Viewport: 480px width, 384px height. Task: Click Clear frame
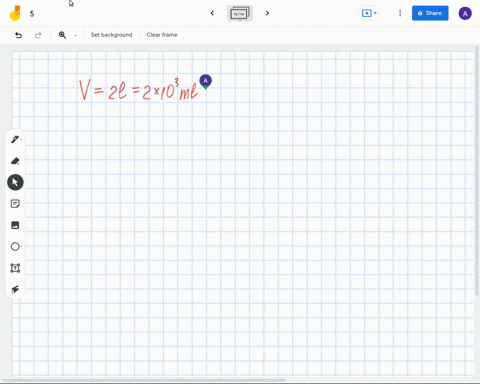tap(162, 35)
